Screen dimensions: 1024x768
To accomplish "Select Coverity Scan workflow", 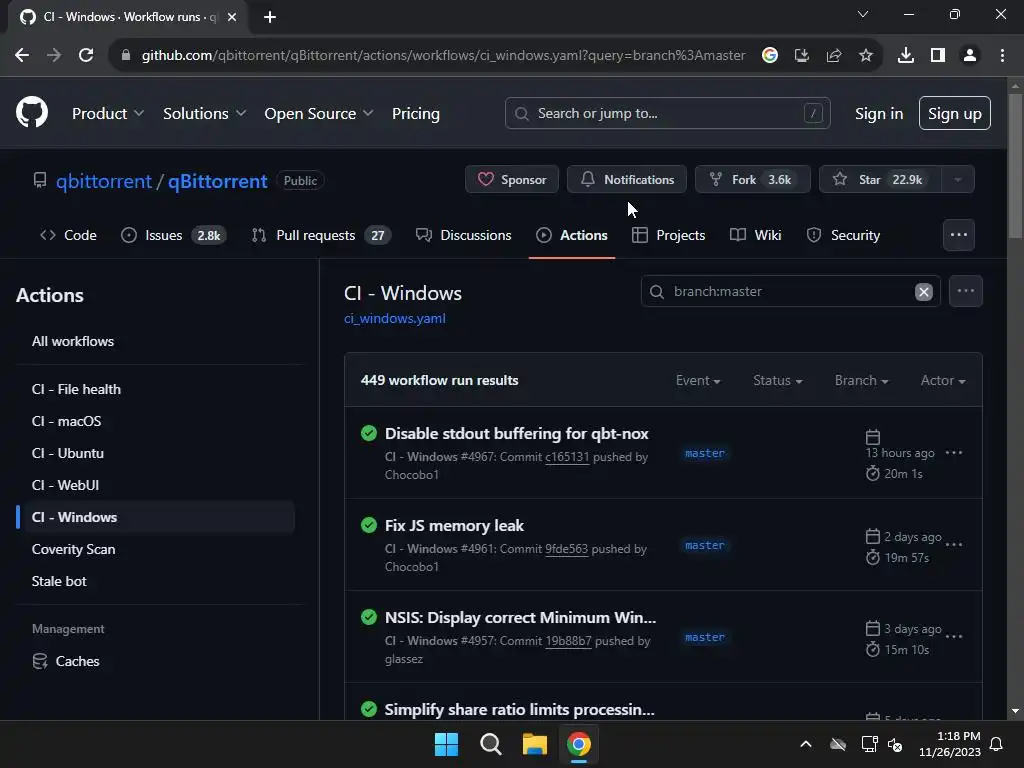I will coord(73,549).
